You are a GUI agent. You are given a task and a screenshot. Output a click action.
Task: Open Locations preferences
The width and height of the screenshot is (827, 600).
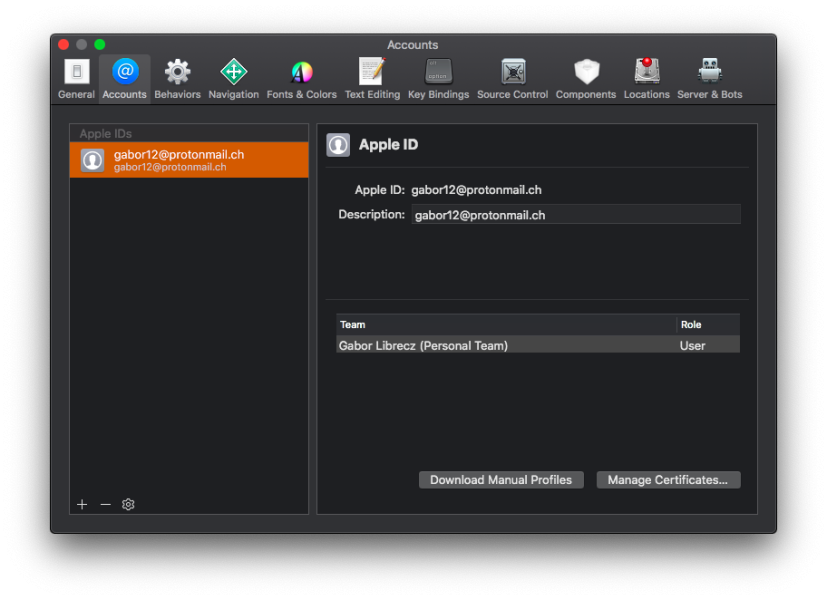646,79
